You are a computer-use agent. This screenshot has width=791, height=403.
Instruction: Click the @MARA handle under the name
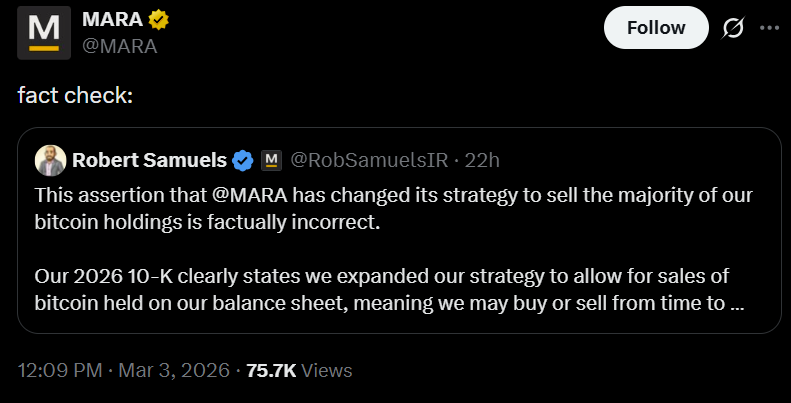point(119,45)
